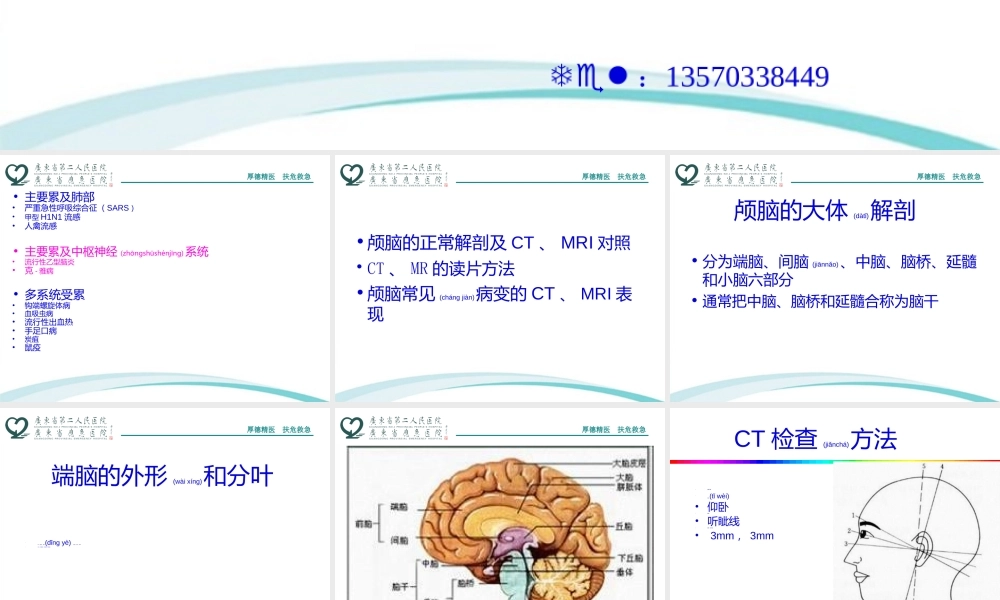The width and height of the screenshot is (1000, 600).
Task: Toggle the bullet next to 多系统受累
Action: pyautogui.click(x=16, y=293)
